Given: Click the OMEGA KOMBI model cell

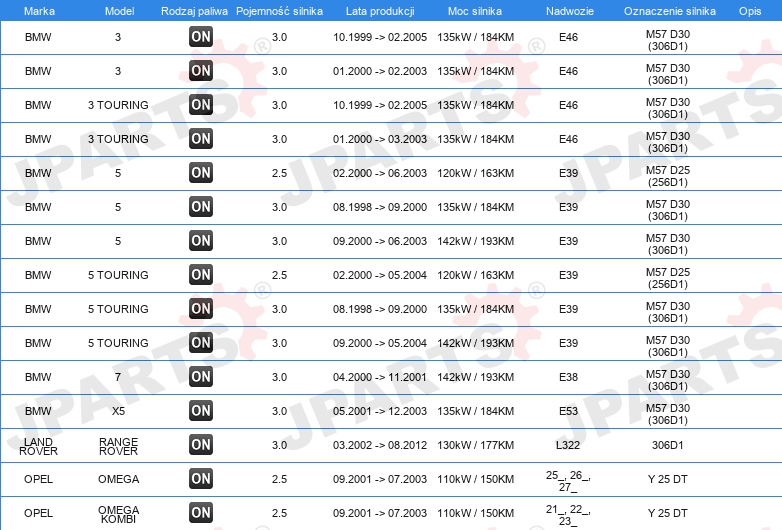Looking at the screenshot, I should pos(118,515).
